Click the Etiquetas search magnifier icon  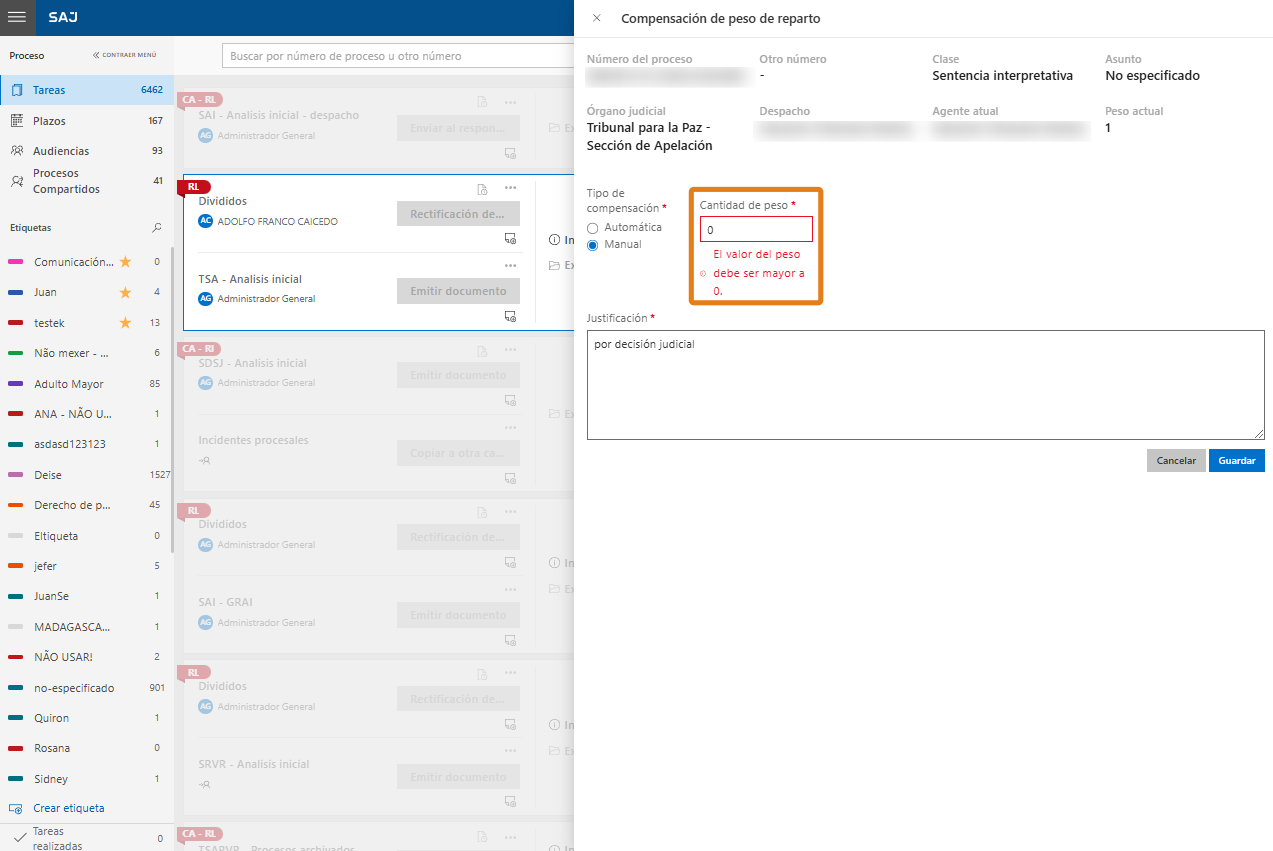[157, 228]
